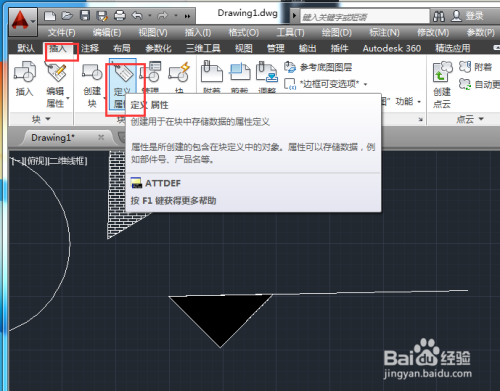Switch to the 管理 ribbon tab

point(276,48)
